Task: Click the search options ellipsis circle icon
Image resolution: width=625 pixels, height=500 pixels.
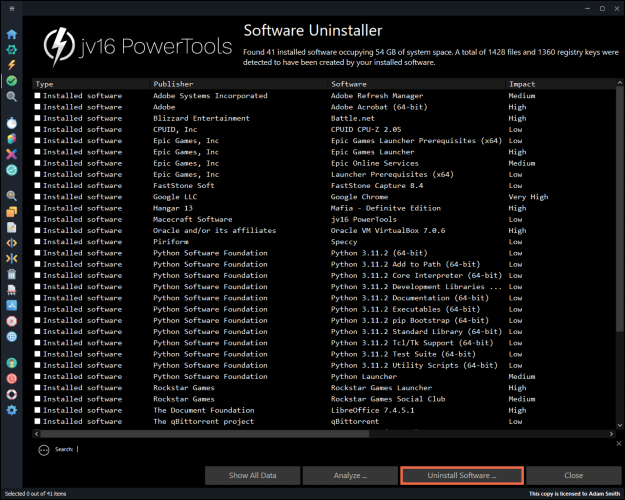Action: [x=44, y=450]
